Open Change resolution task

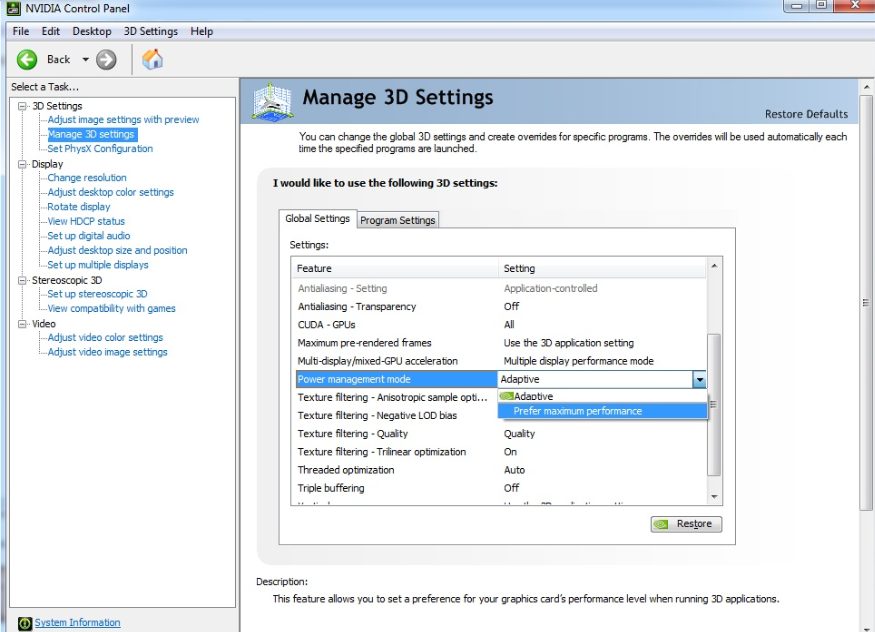87,177
